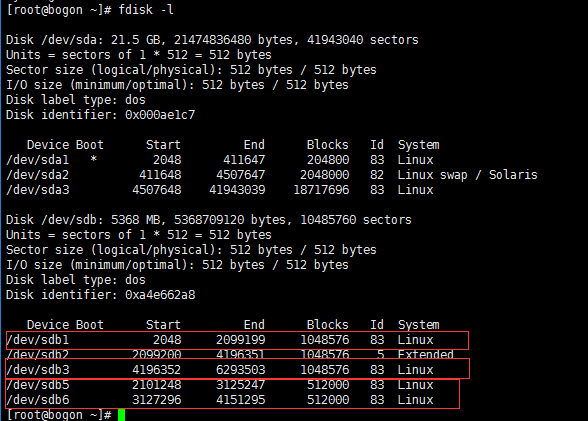588x421 pixels.
Task: Click End value 41943039 for sda3
Action: [237, 190]
